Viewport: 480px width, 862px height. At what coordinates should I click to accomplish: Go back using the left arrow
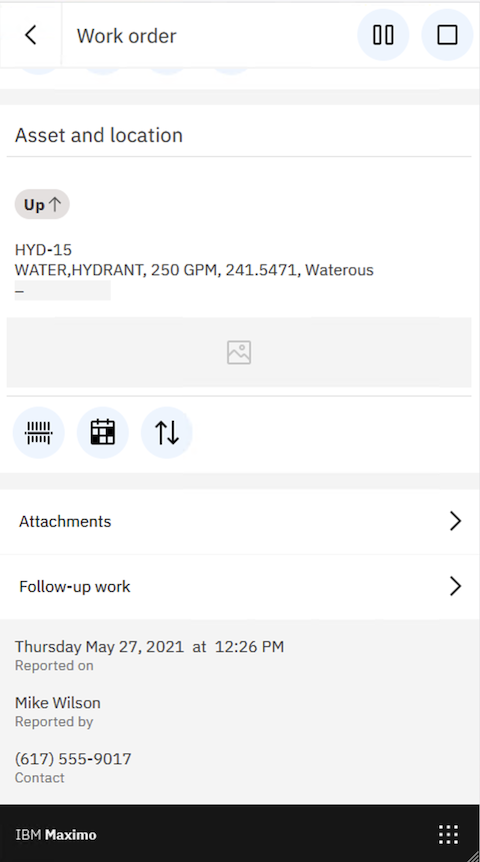coord(31,35)
